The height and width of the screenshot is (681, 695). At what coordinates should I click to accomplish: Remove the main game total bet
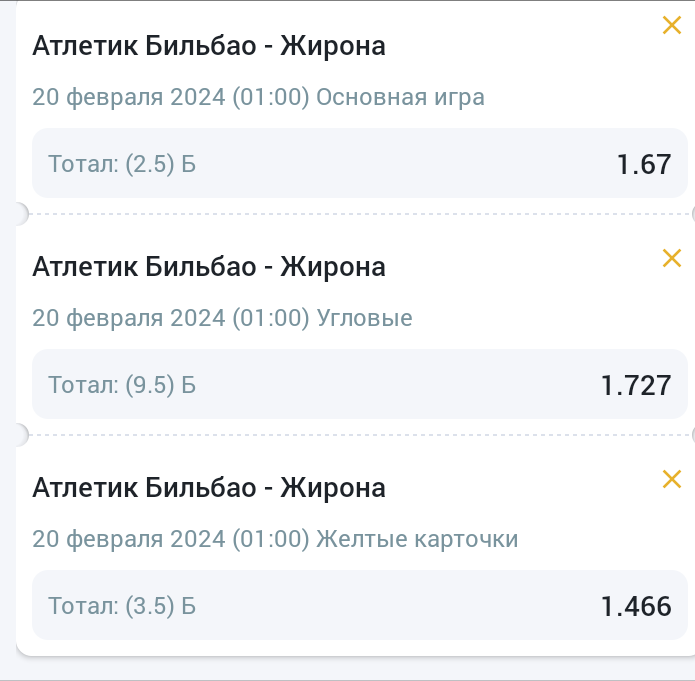(x=672, y=25)
